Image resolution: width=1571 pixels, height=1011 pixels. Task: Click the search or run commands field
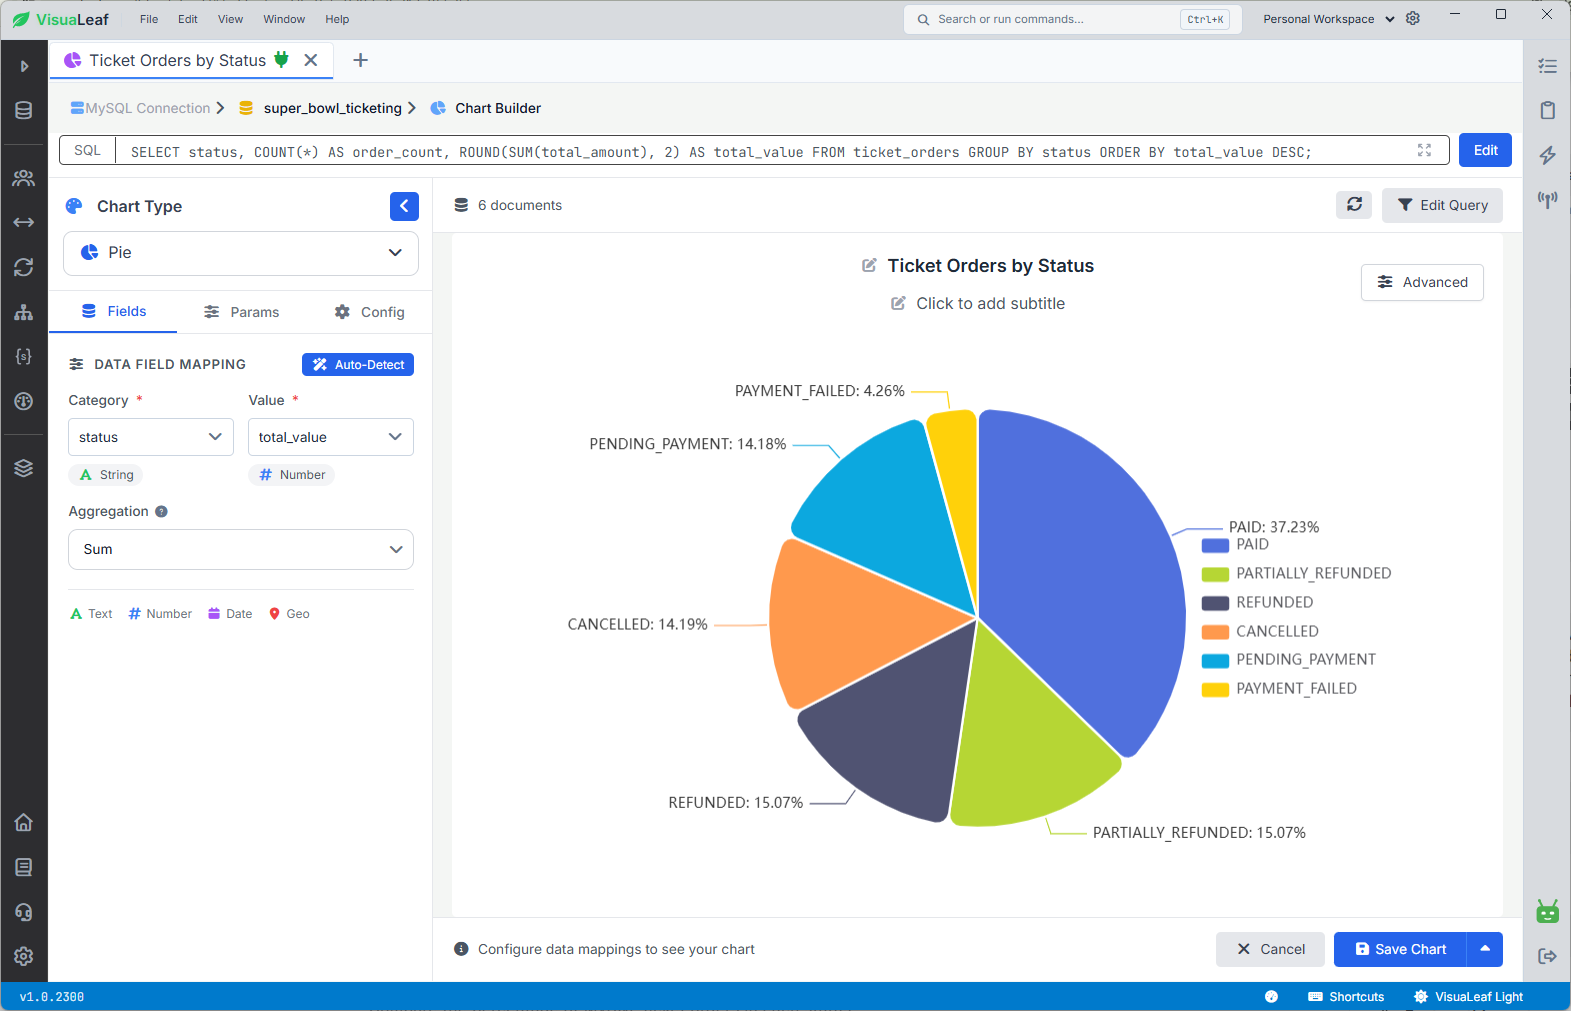click(x=1073, y=19)
